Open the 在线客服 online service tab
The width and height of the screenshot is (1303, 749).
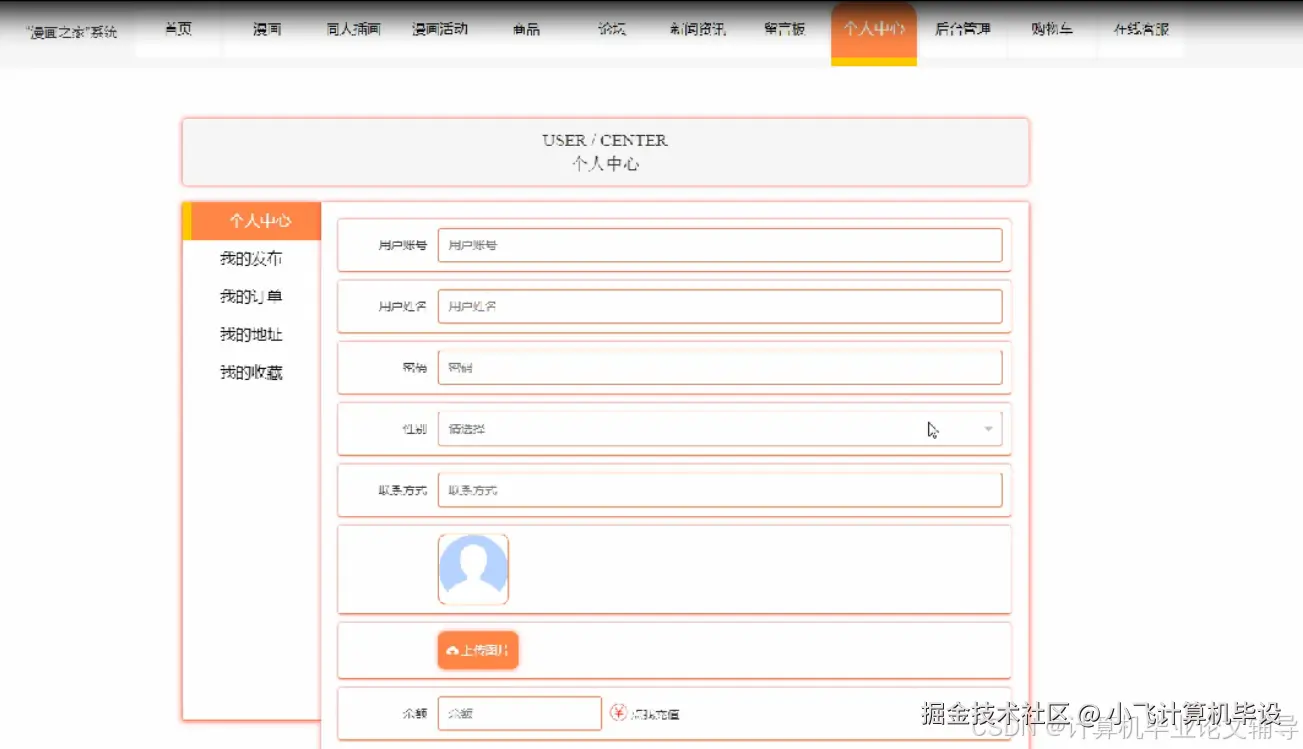(x=1141, y=30)
